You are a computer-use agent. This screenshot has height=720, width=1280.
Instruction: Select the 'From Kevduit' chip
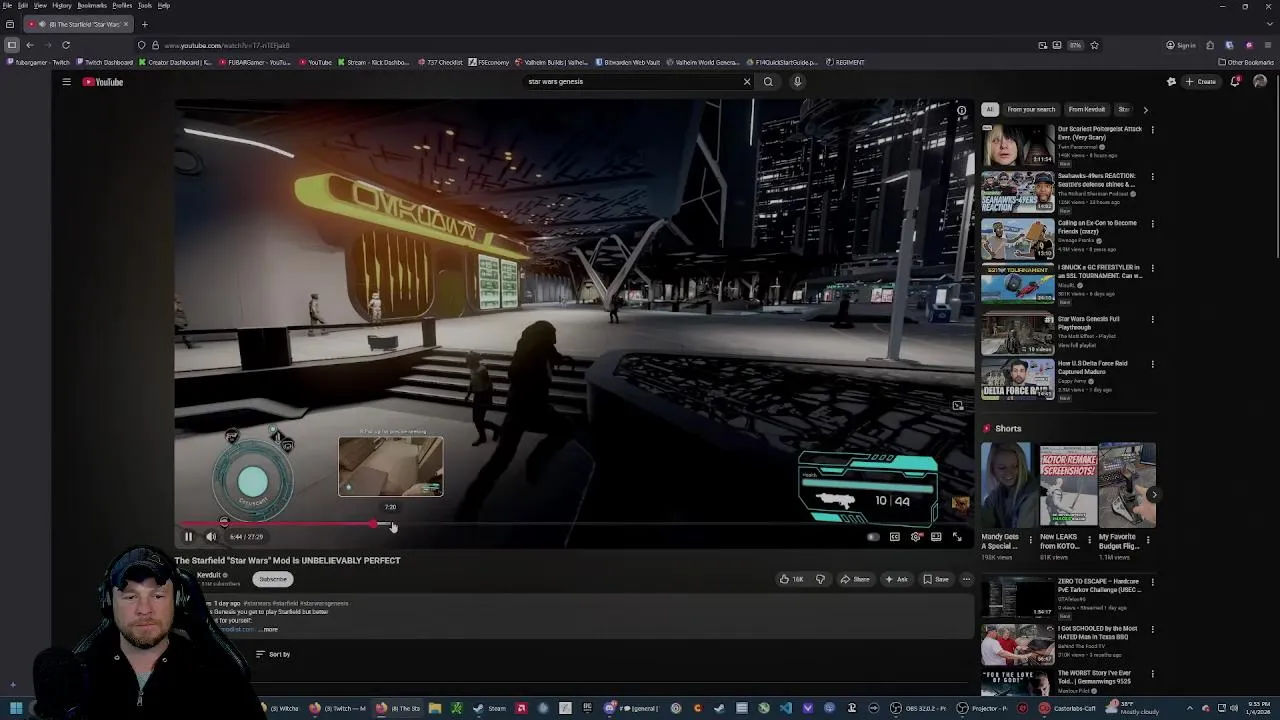[1086, 109]
